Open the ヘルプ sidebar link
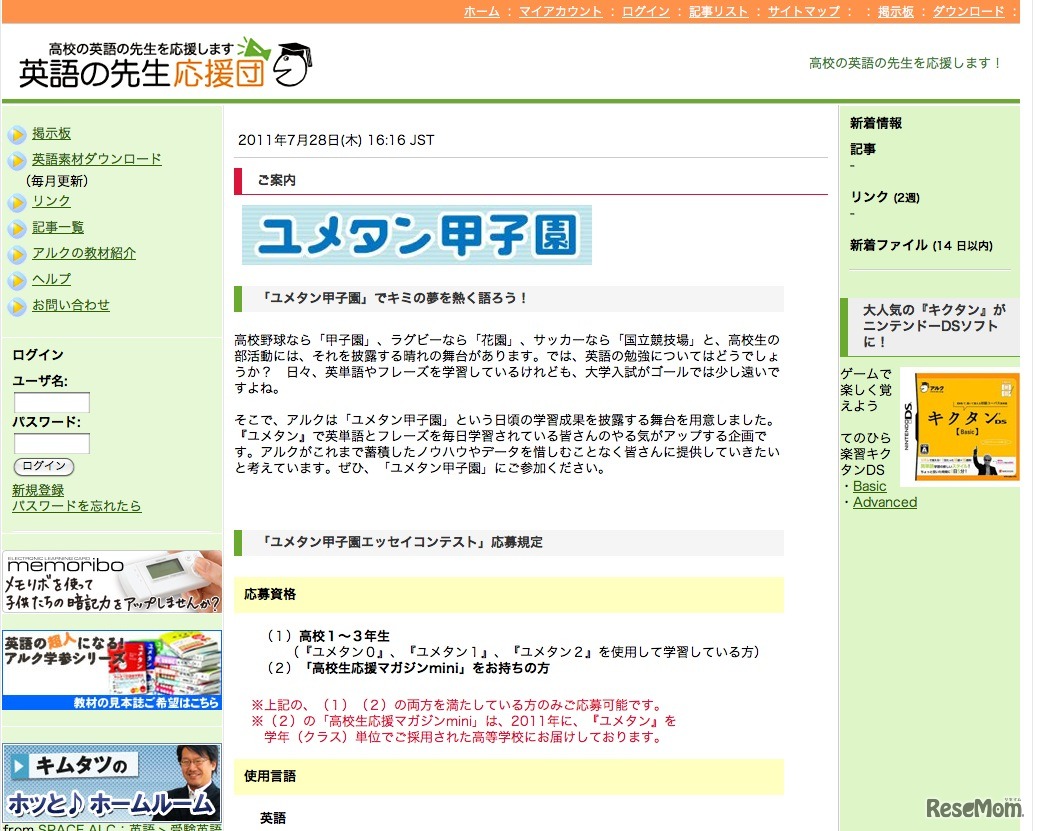 52,279
